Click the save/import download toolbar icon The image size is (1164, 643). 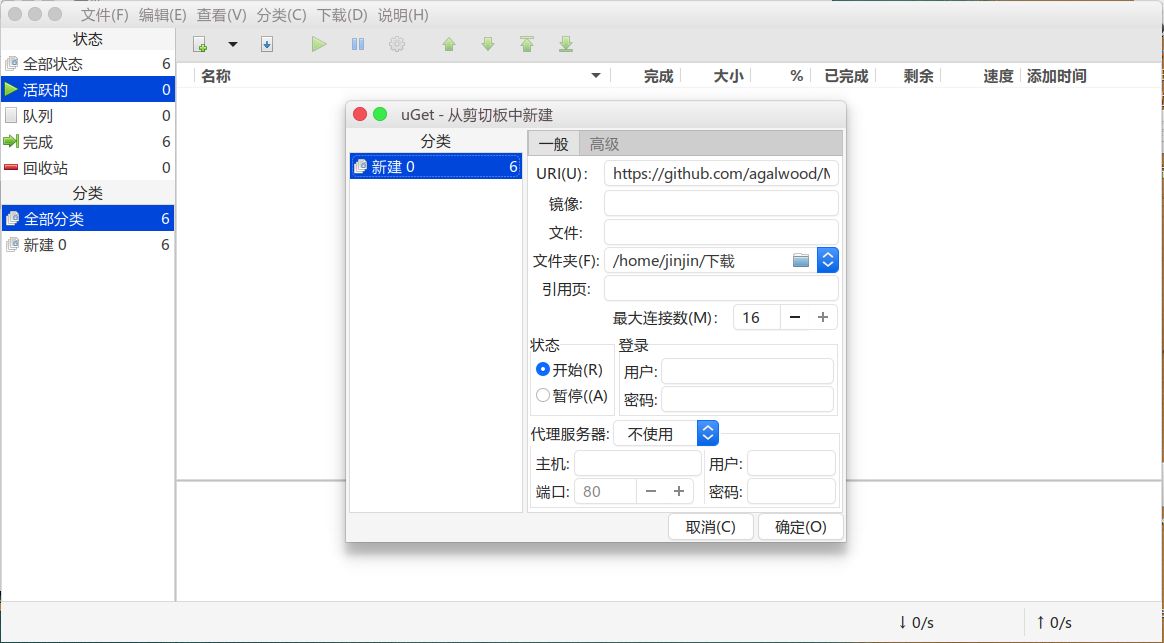coord(267,45)
